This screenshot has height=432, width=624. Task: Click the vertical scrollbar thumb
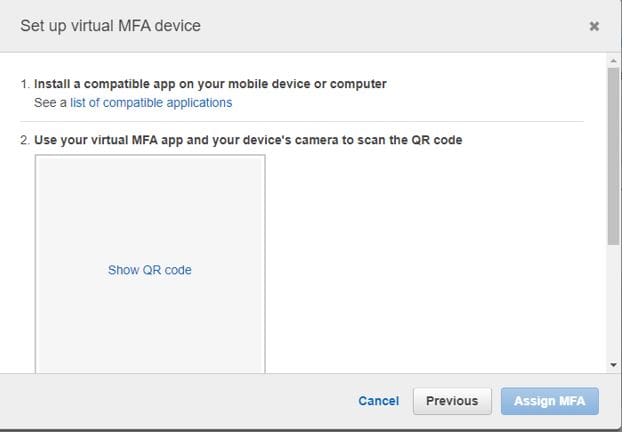click(x=613, y=156)
